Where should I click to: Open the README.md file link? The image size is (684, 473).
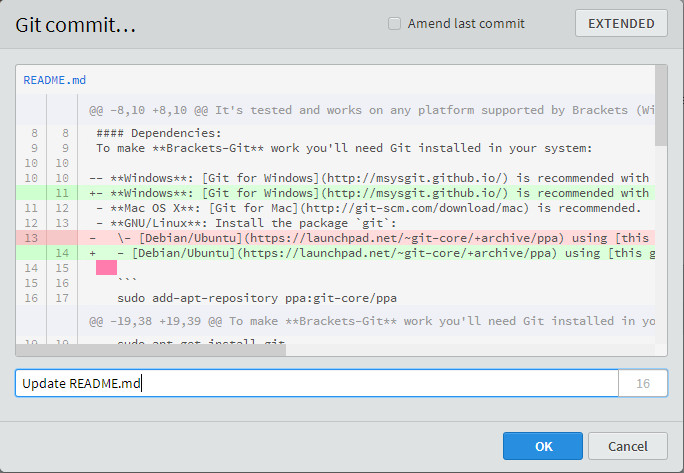55,80
